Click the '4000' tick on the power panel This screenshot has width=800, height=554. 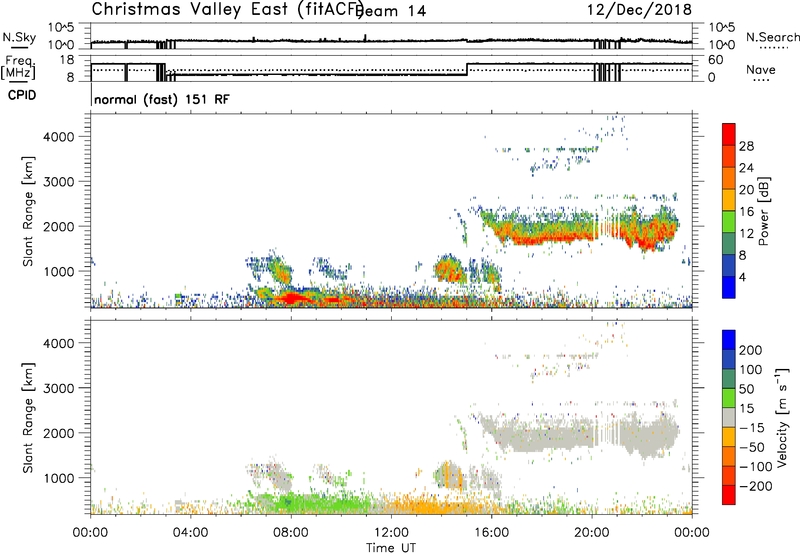click(x=59, y=137)
